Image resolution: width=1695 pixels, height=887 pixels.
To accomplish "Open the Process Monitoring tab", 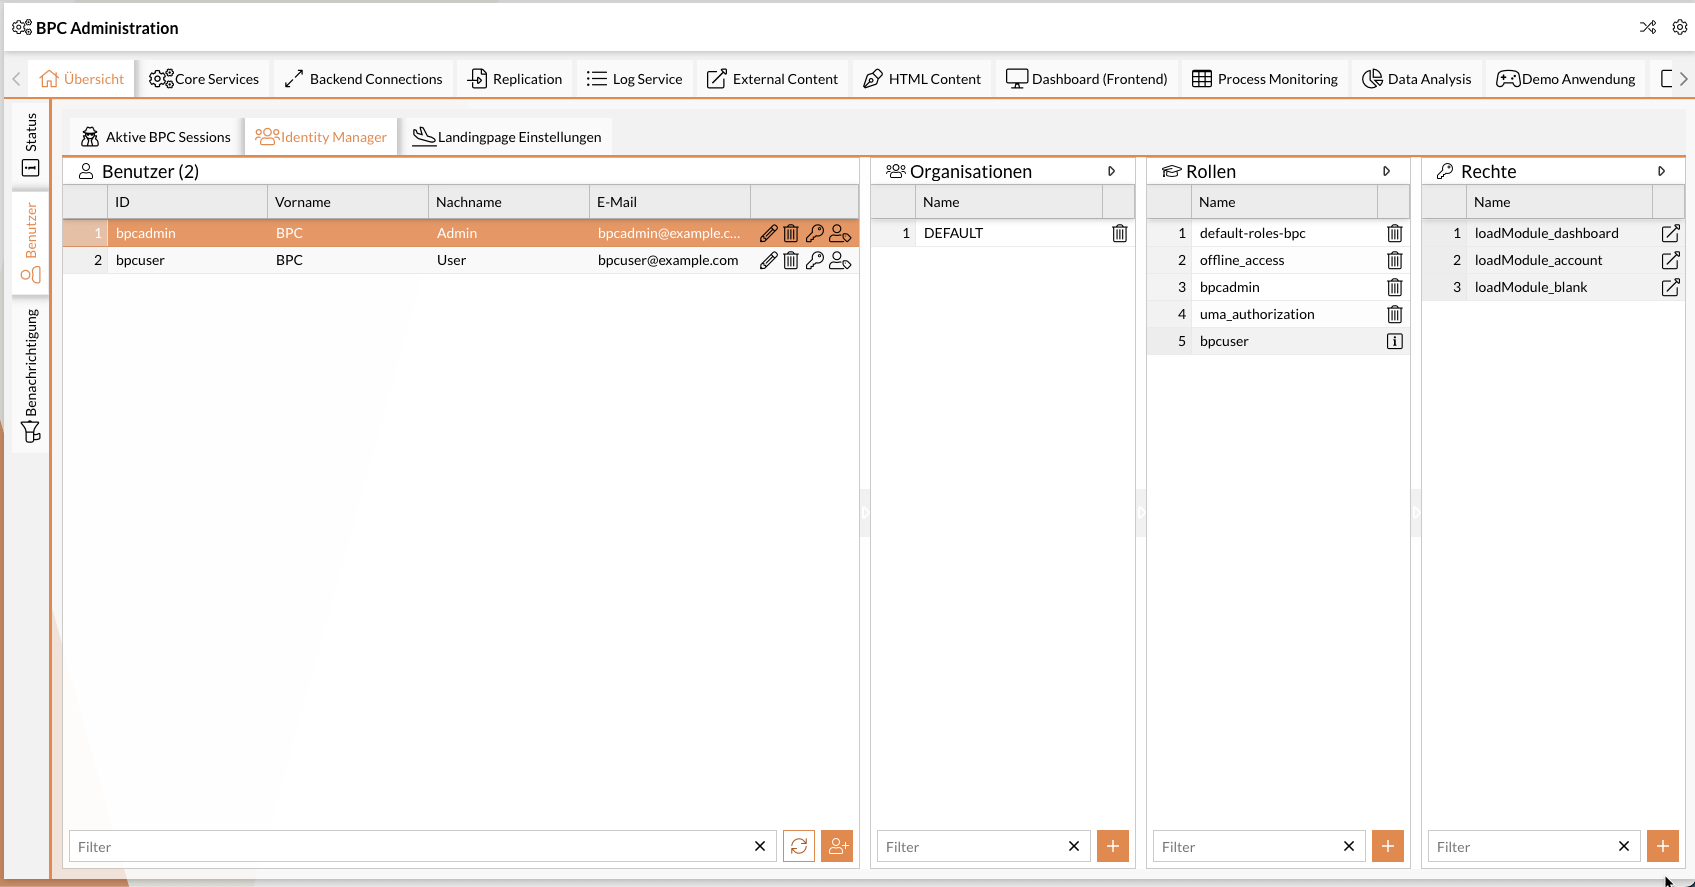I will (x=1265, y=79).
